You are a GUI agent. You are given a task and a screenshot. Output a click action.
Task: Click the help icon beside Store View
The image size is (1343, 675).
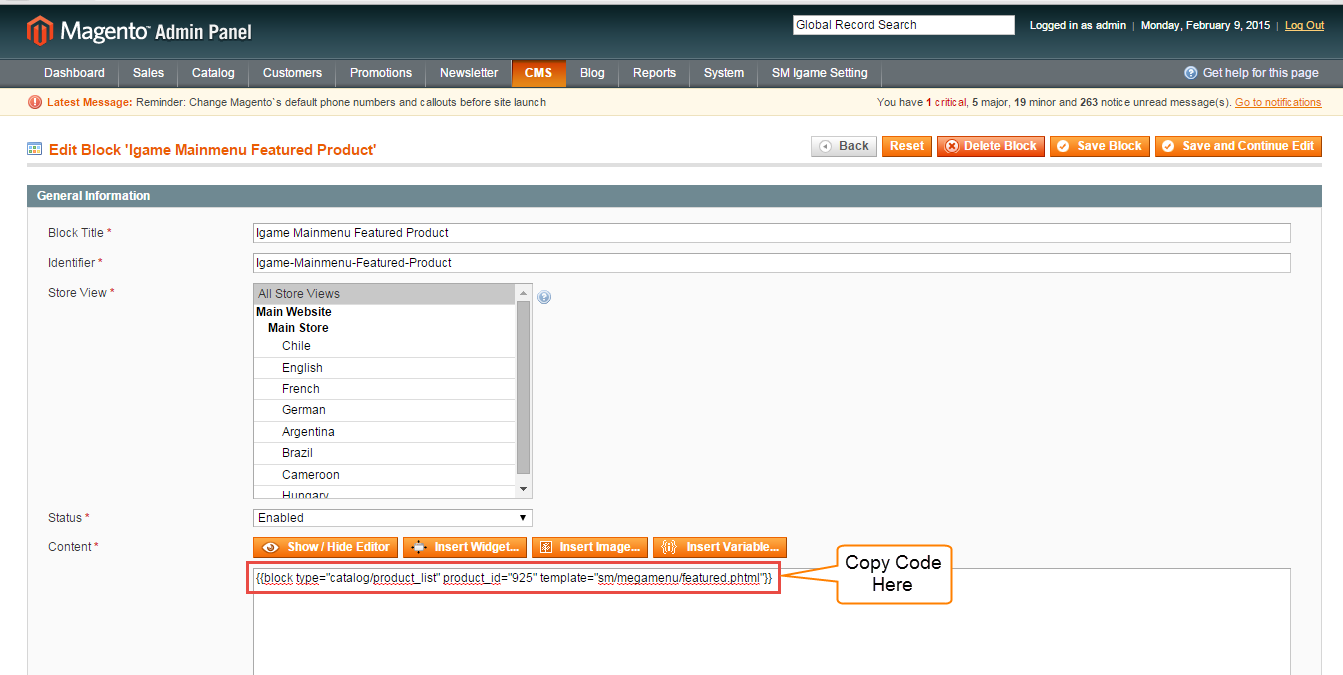544,297
